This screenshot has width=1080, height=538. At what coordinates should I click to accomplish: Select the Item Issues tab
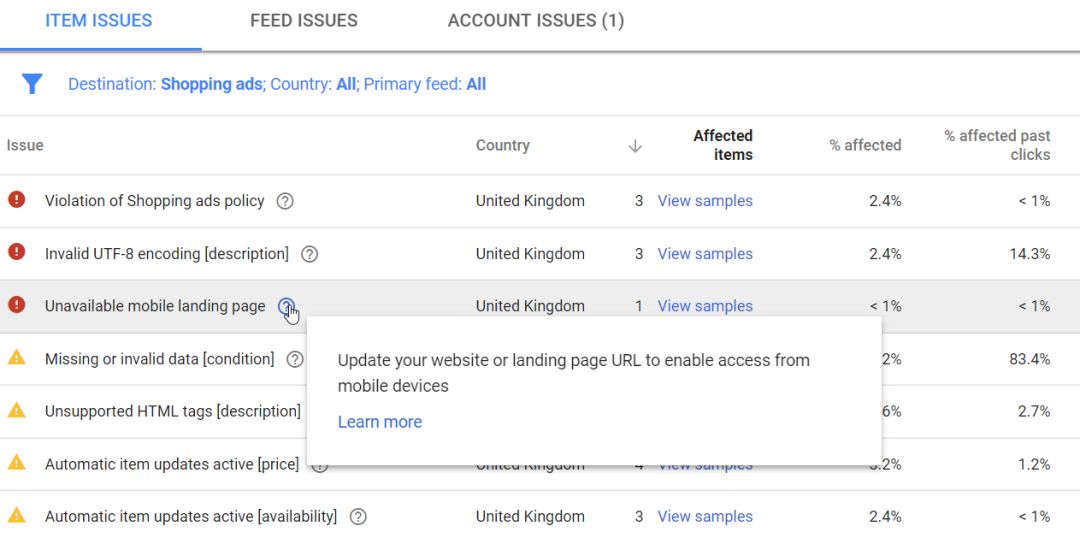99,21
